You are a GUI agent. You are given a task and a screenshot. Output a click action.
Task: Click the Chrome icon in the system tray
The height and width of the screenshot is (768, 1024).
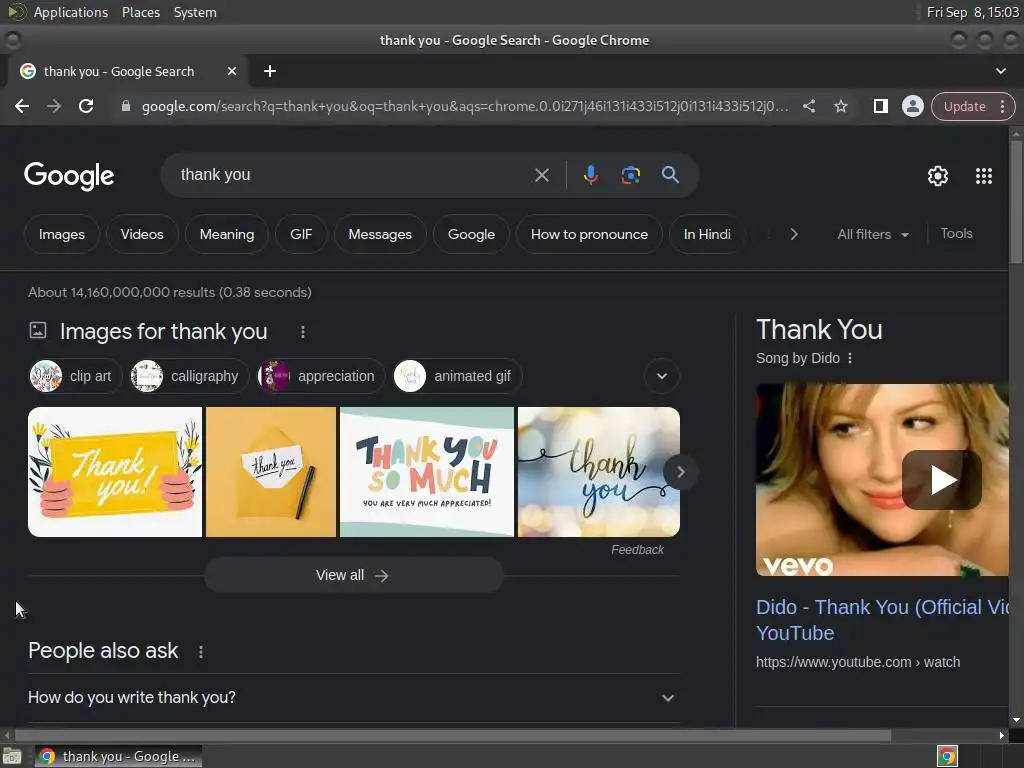click(x=947, y=756)
